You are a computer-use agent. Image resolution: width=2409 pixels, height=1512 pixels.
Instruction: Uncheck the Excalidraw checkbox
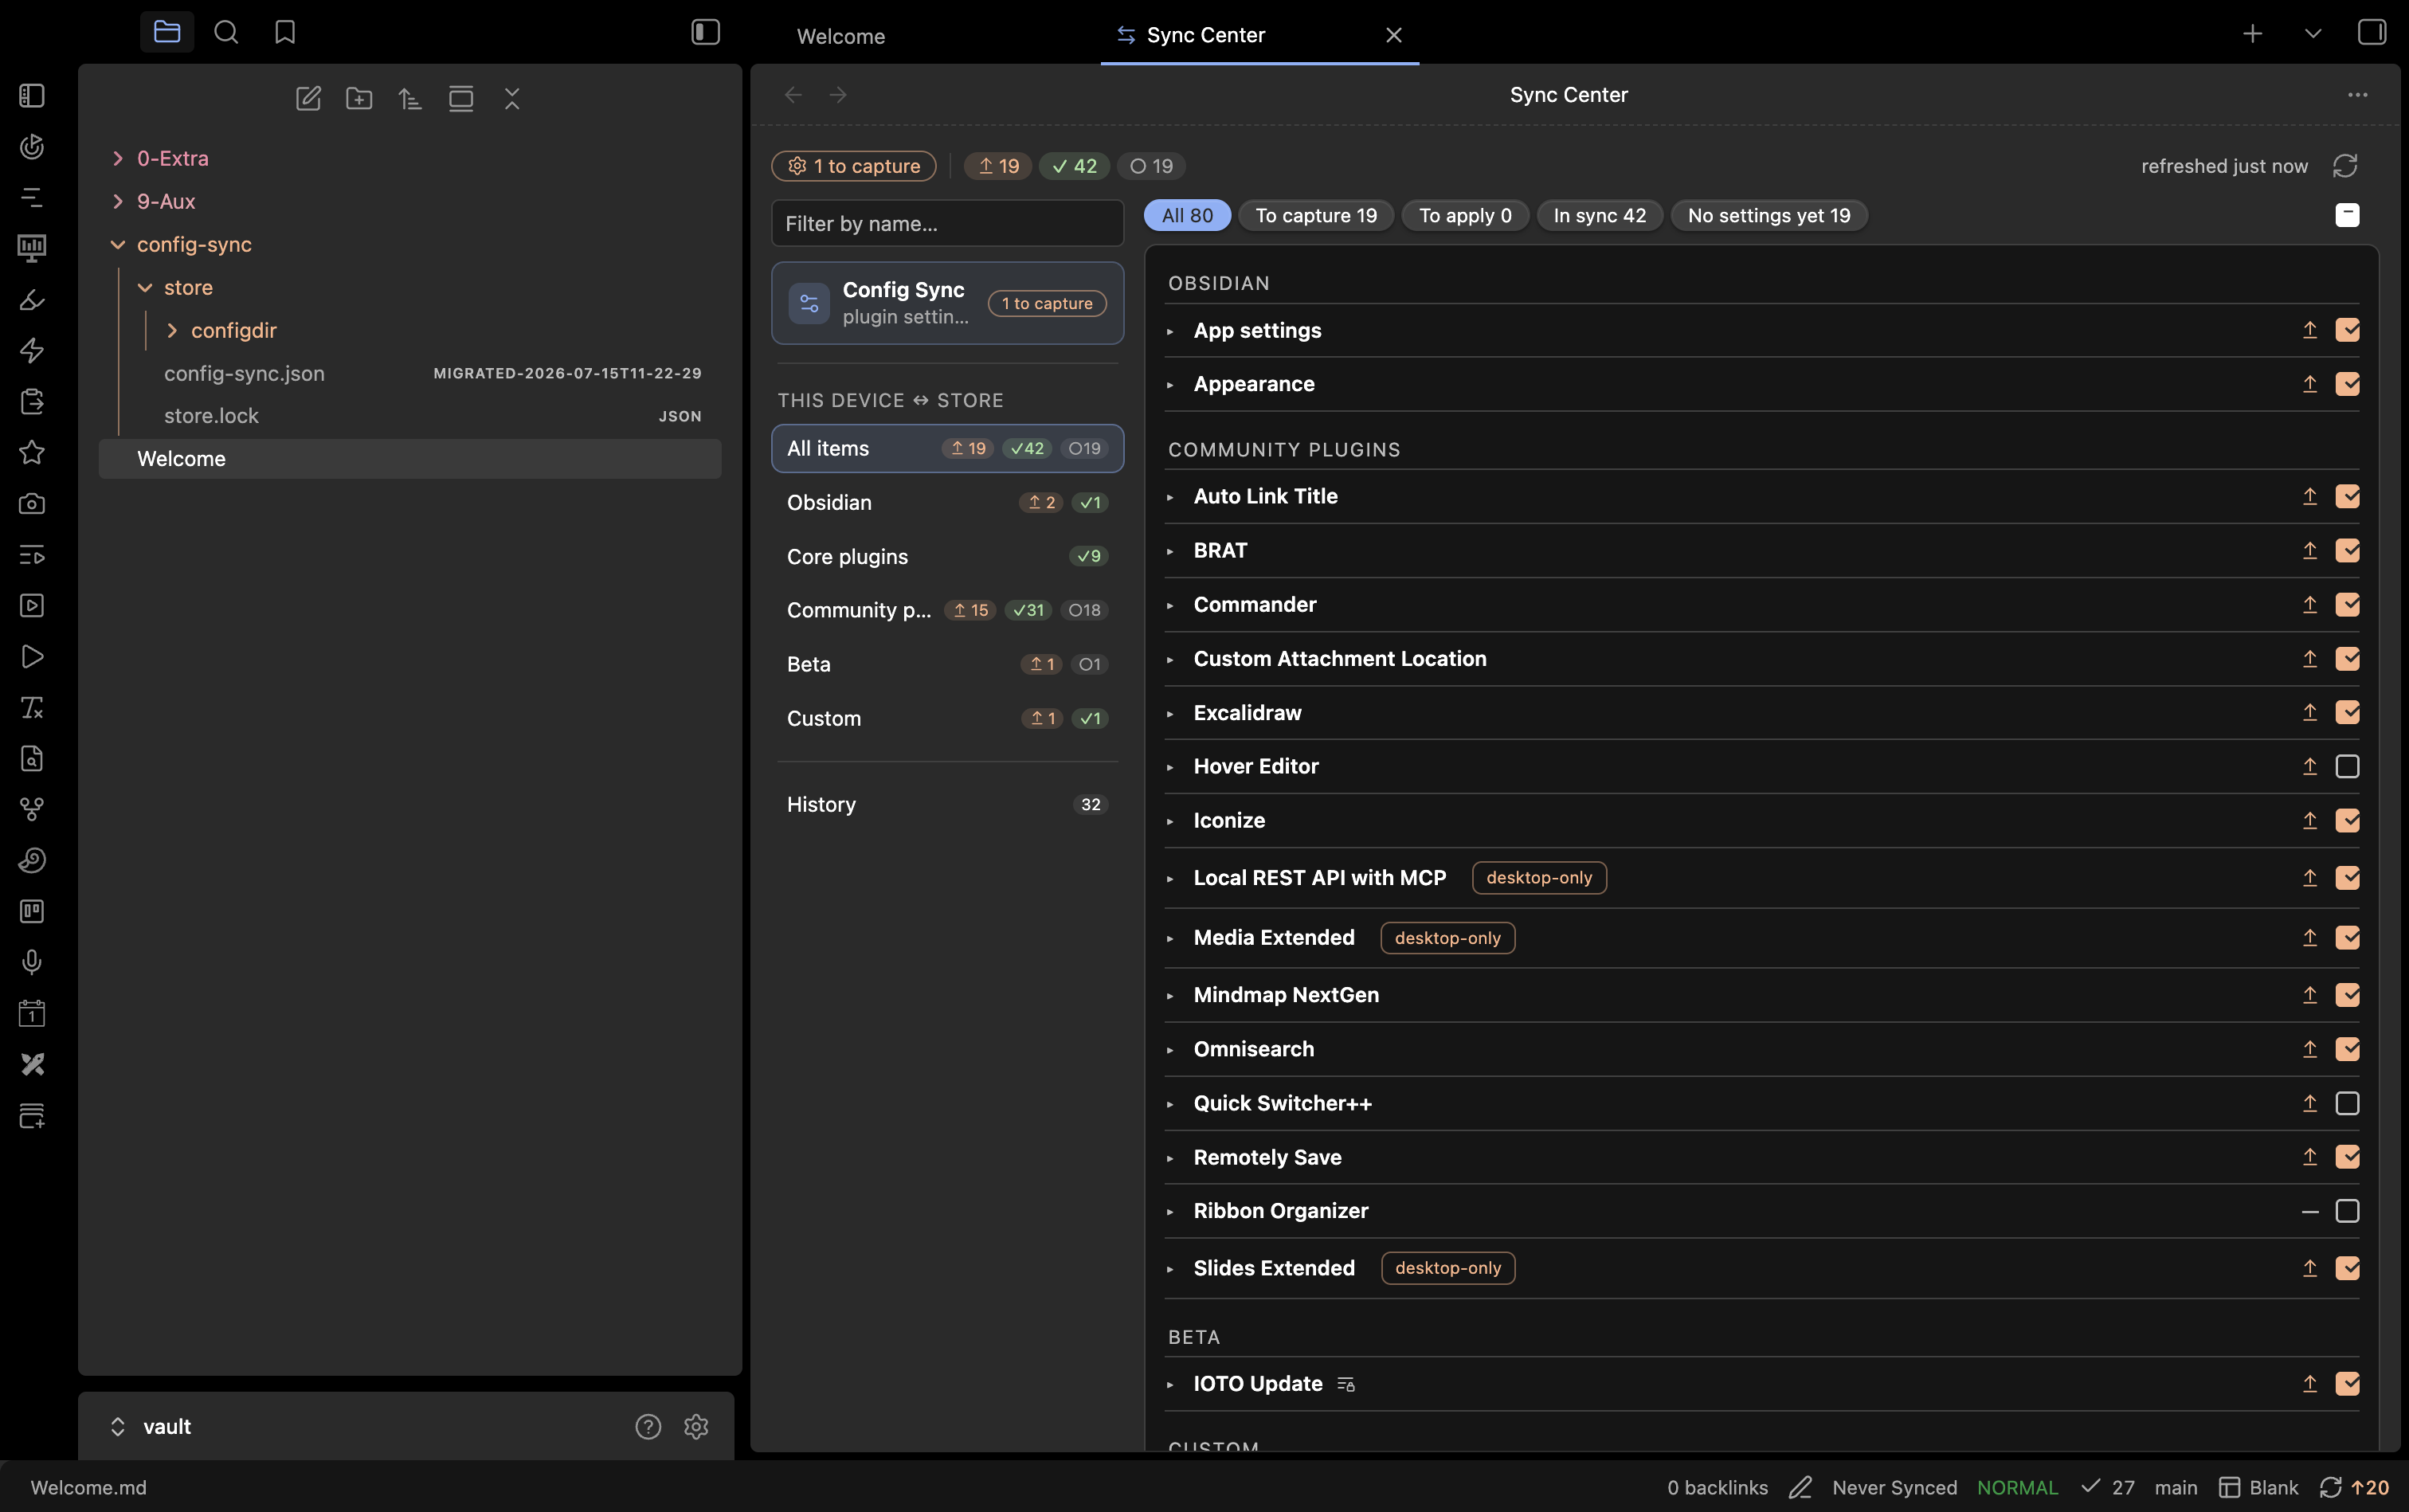point(2347,712)
